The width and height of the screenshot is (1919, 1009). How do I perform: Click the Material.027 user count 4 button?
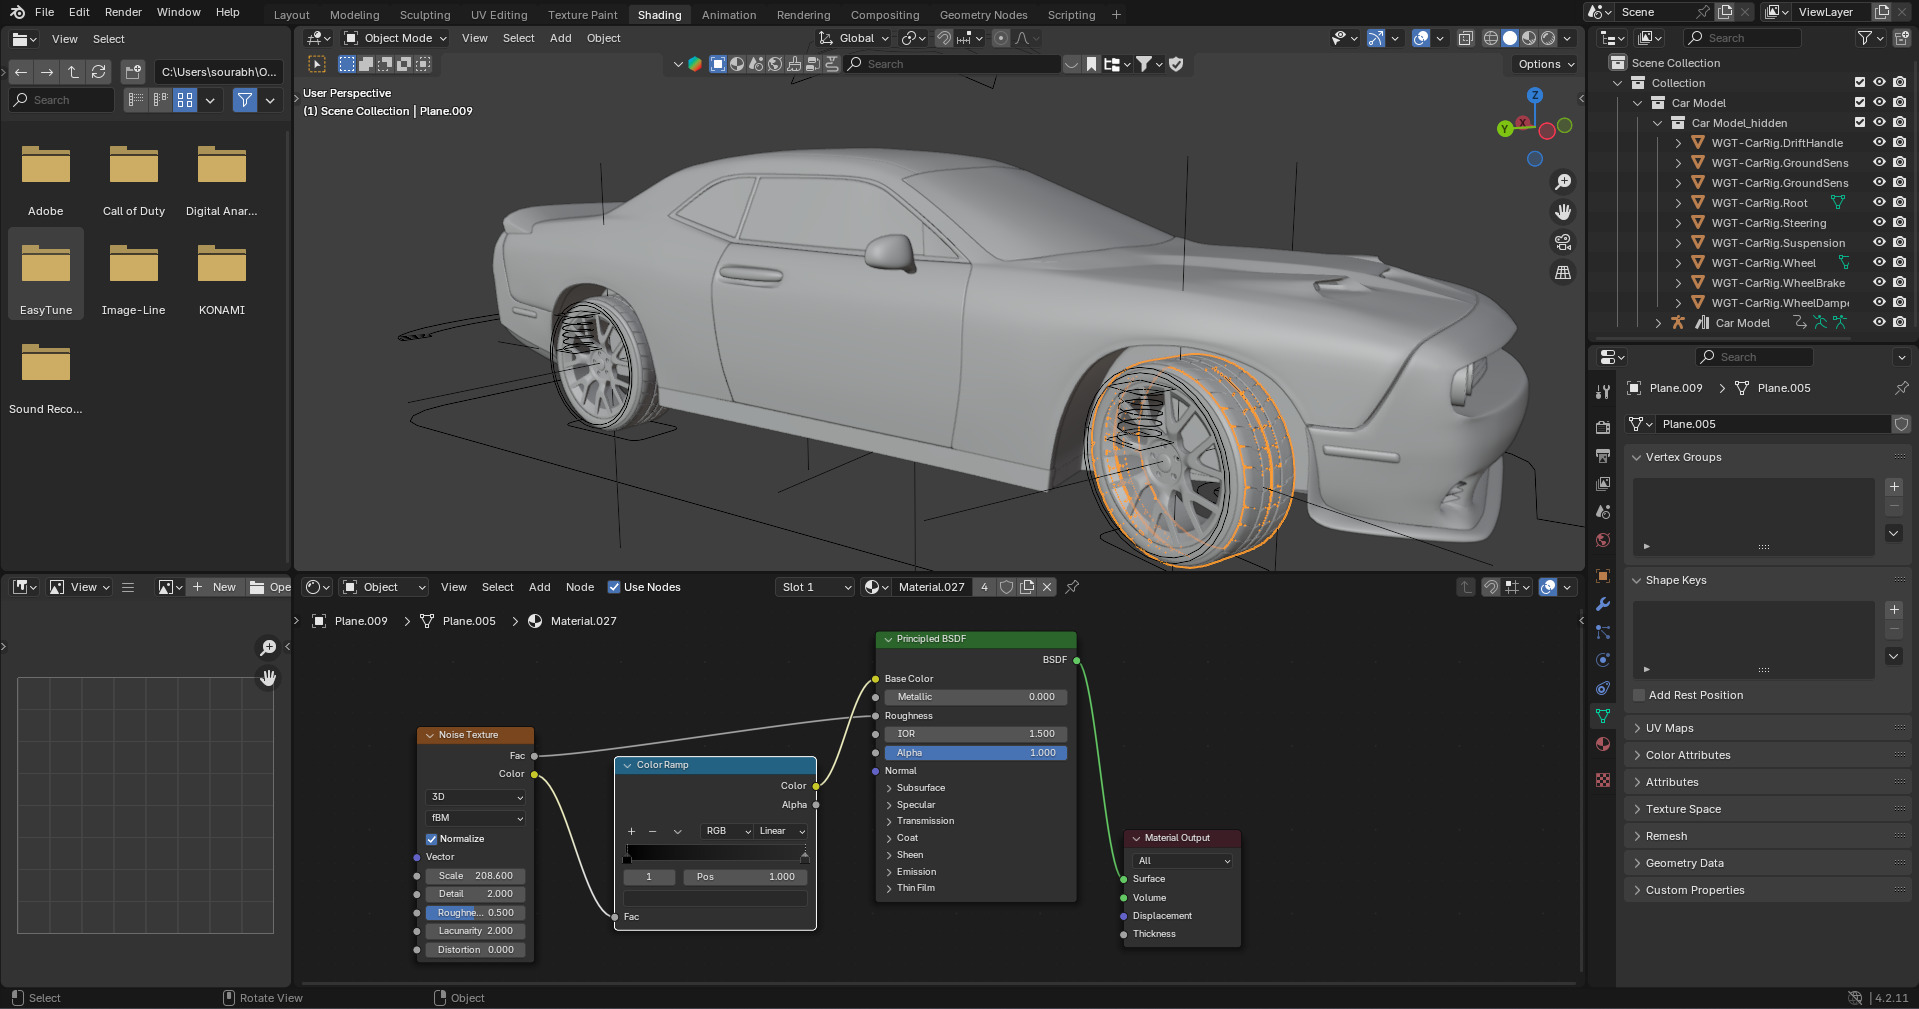coord(984,587)
